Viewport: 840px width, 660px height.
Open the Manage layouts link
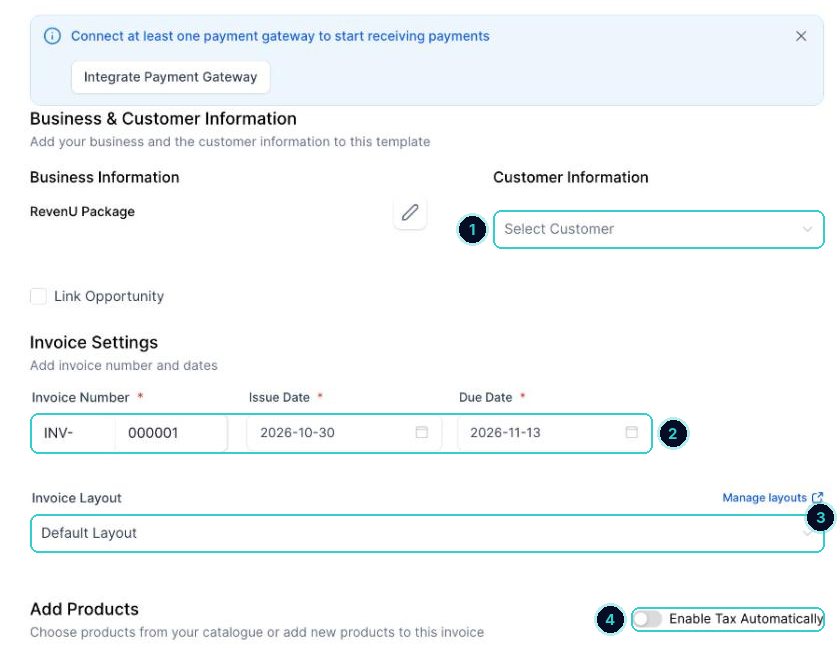point(764,498)
